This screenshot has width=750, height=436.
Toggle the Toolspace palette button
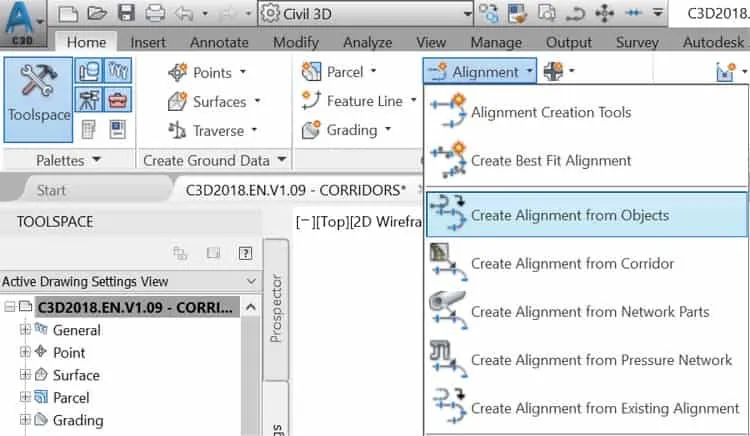tap(39, 99)
